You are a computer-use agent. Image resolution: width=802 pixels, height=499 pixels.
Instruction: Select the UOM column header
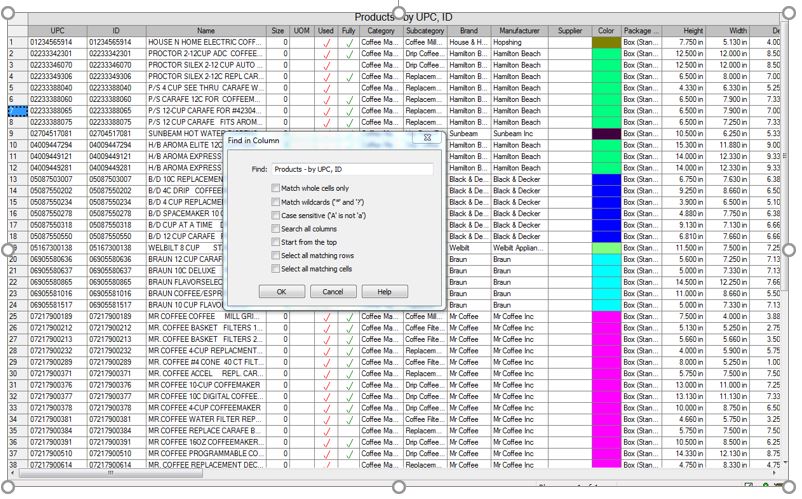click(x=302, y=31)
